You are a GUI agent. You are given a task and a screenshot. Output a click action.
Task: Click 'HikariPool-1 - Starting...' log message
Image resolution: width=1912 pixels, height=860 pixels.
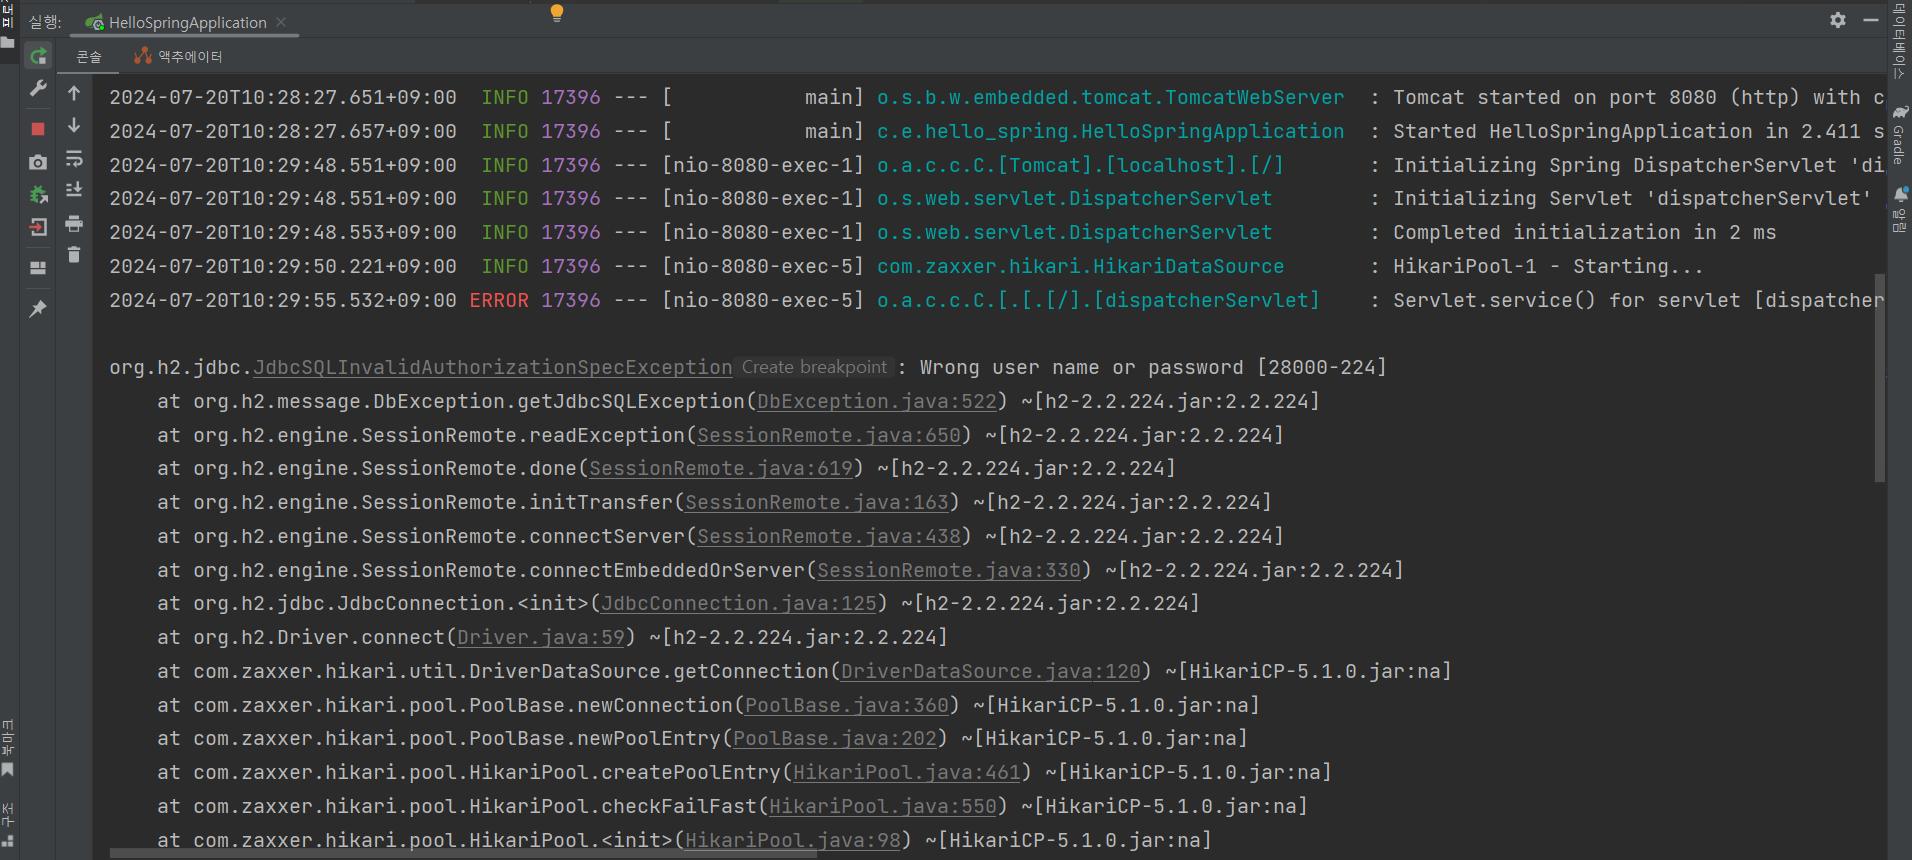(1547, 267)
